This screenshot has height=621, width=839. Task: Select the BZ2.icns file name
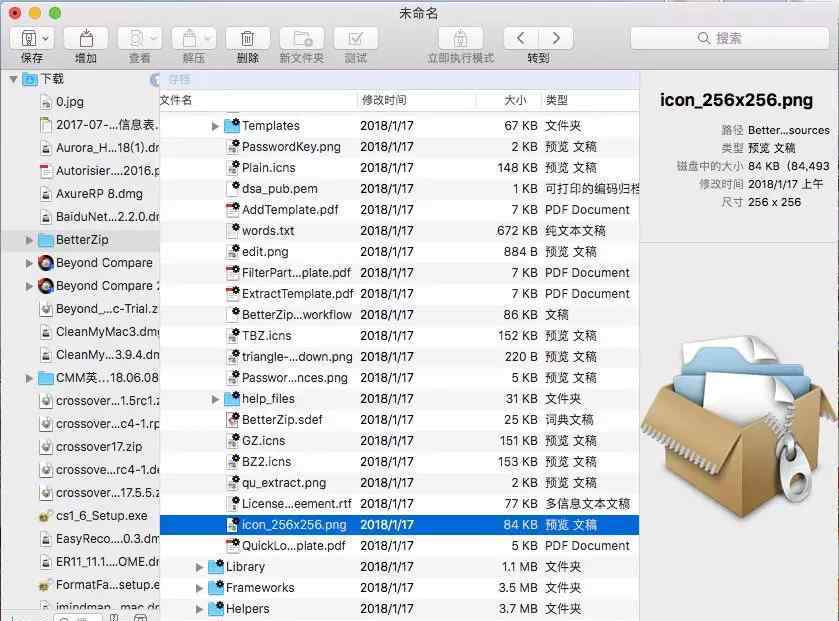point(266,462)
